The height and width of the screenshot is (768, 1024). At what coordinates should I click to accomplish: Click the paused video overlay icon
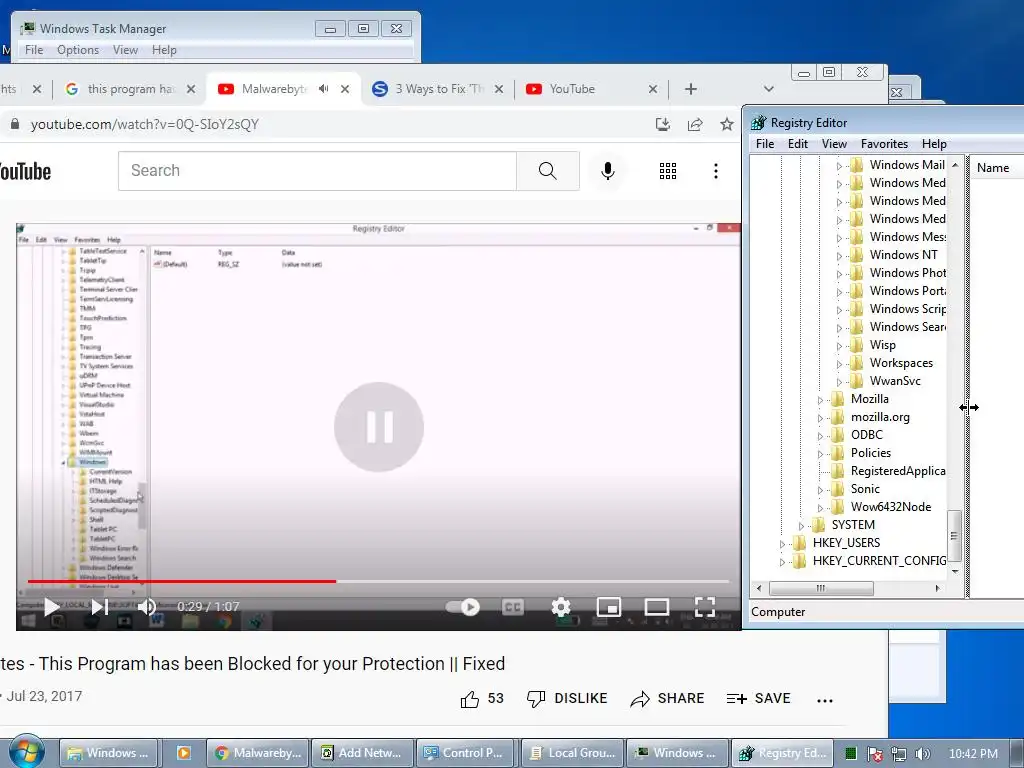pos(379,427)
